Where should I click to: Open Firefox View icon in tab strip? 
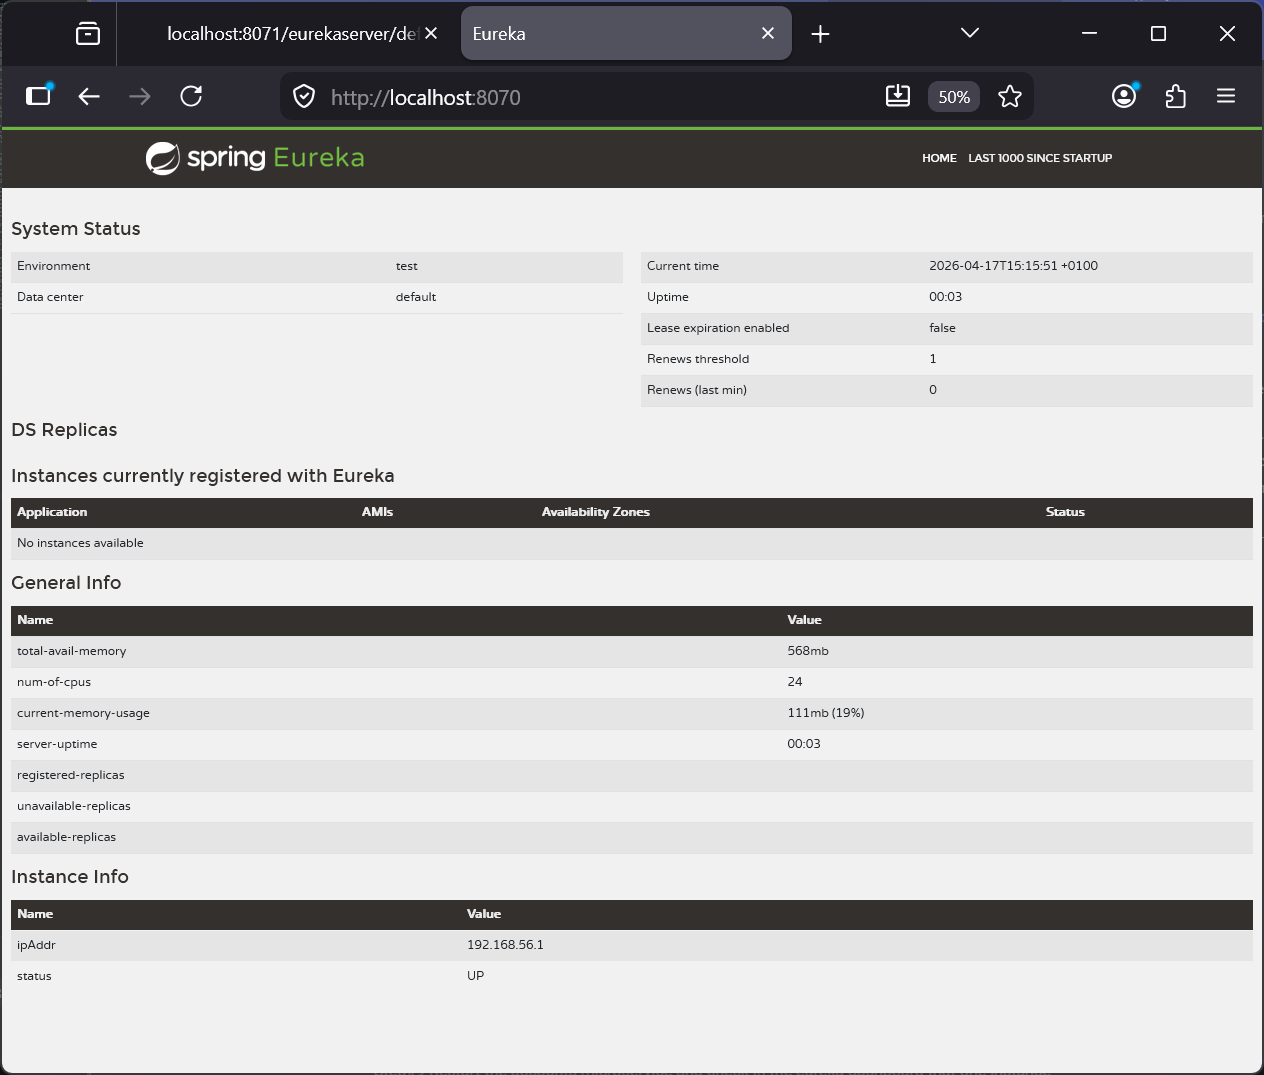point(88,34)
